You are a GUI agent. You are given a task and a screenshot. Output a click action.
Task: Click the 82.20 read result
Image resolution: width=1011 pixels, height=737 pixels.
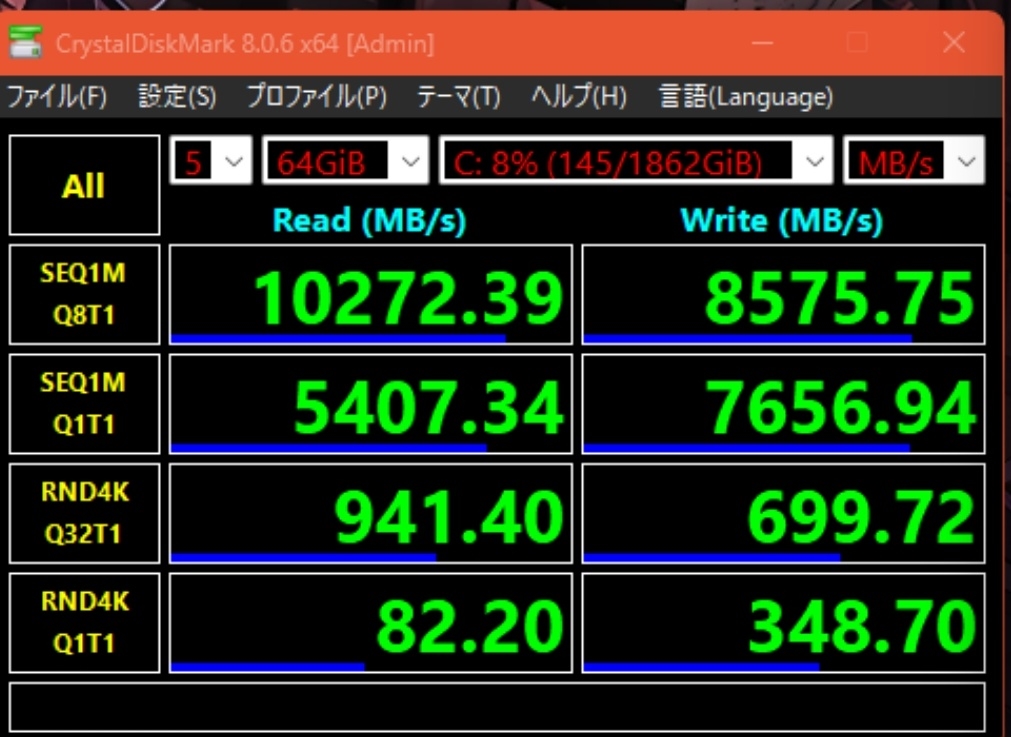(371, 622)
